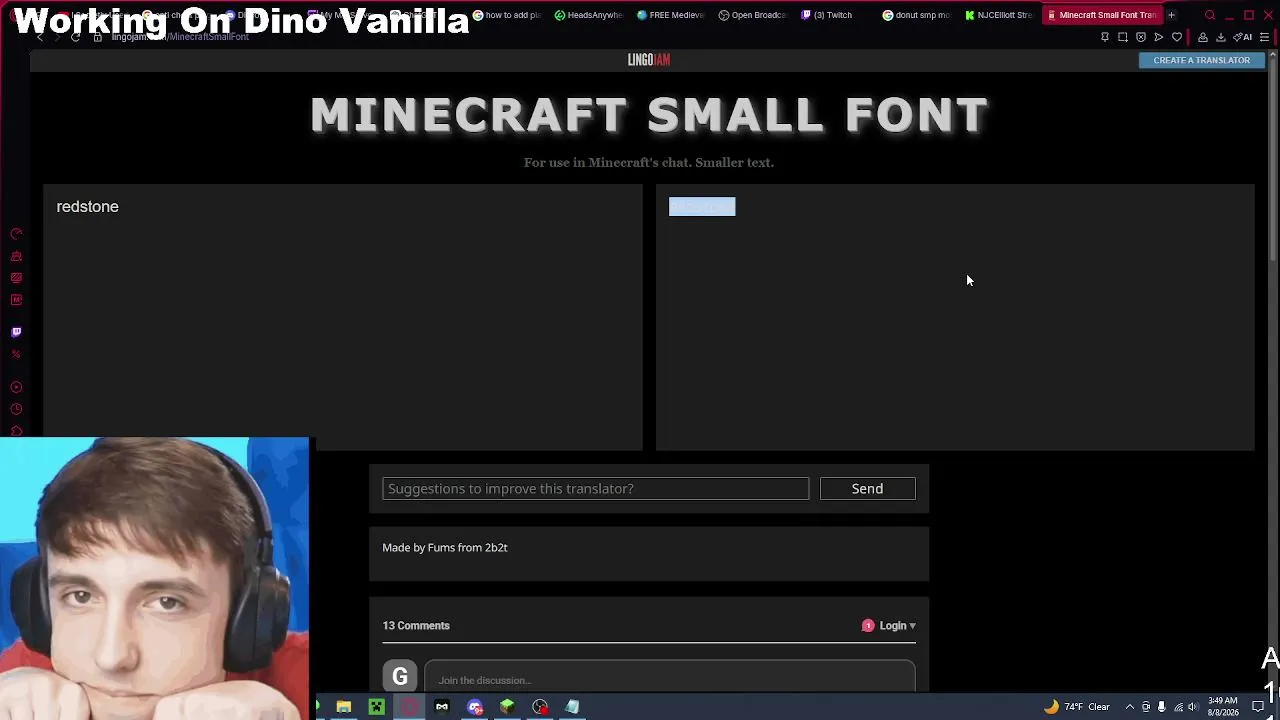Click the G avatar in comments
Screen dimensions: 1280x720
pos(400,677)
